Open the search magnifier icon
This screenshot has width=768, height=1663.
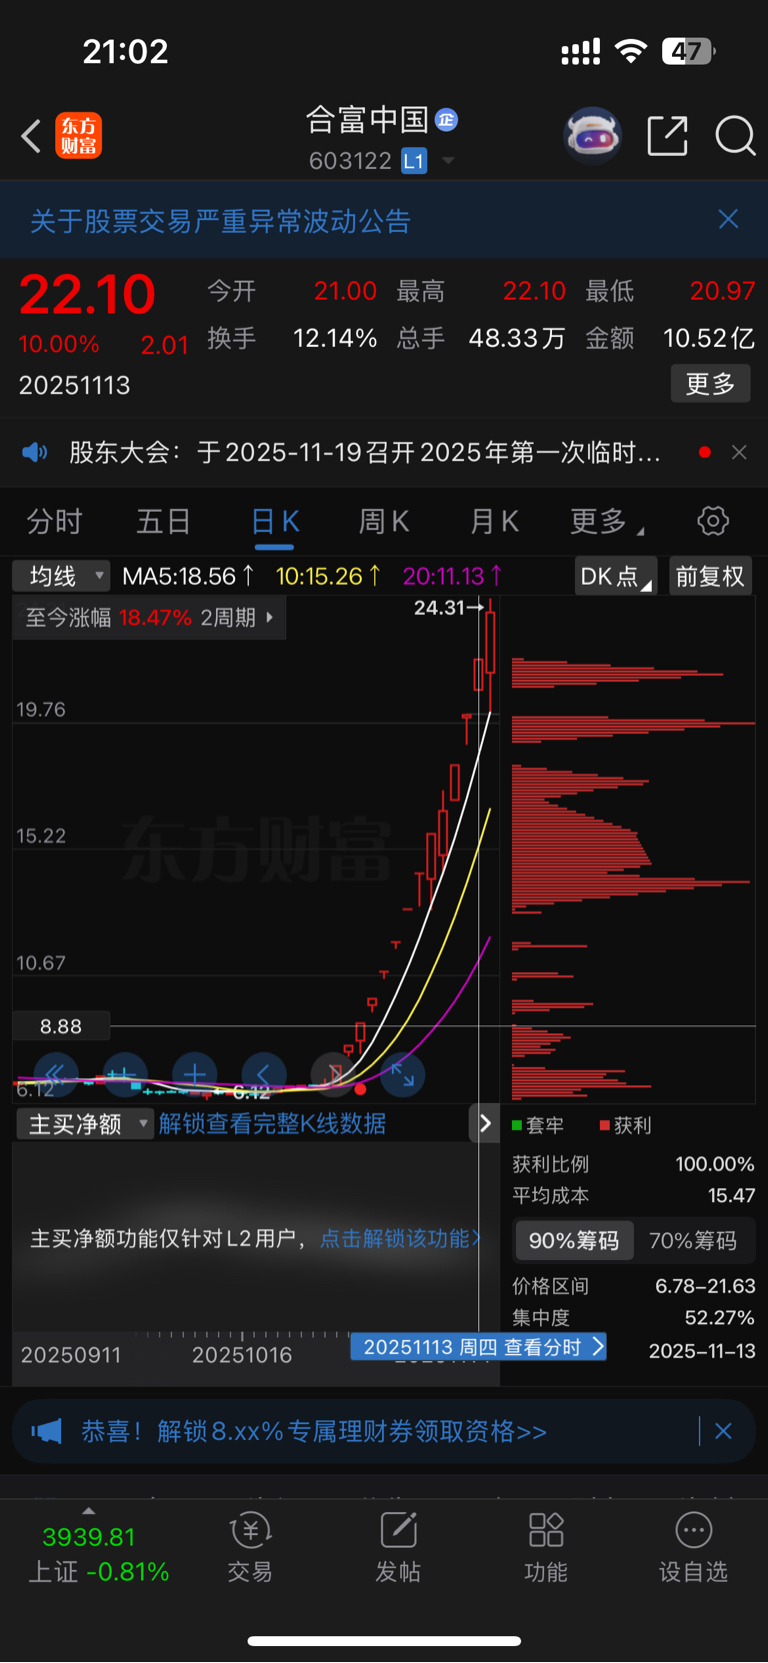(x=735, y=136)
